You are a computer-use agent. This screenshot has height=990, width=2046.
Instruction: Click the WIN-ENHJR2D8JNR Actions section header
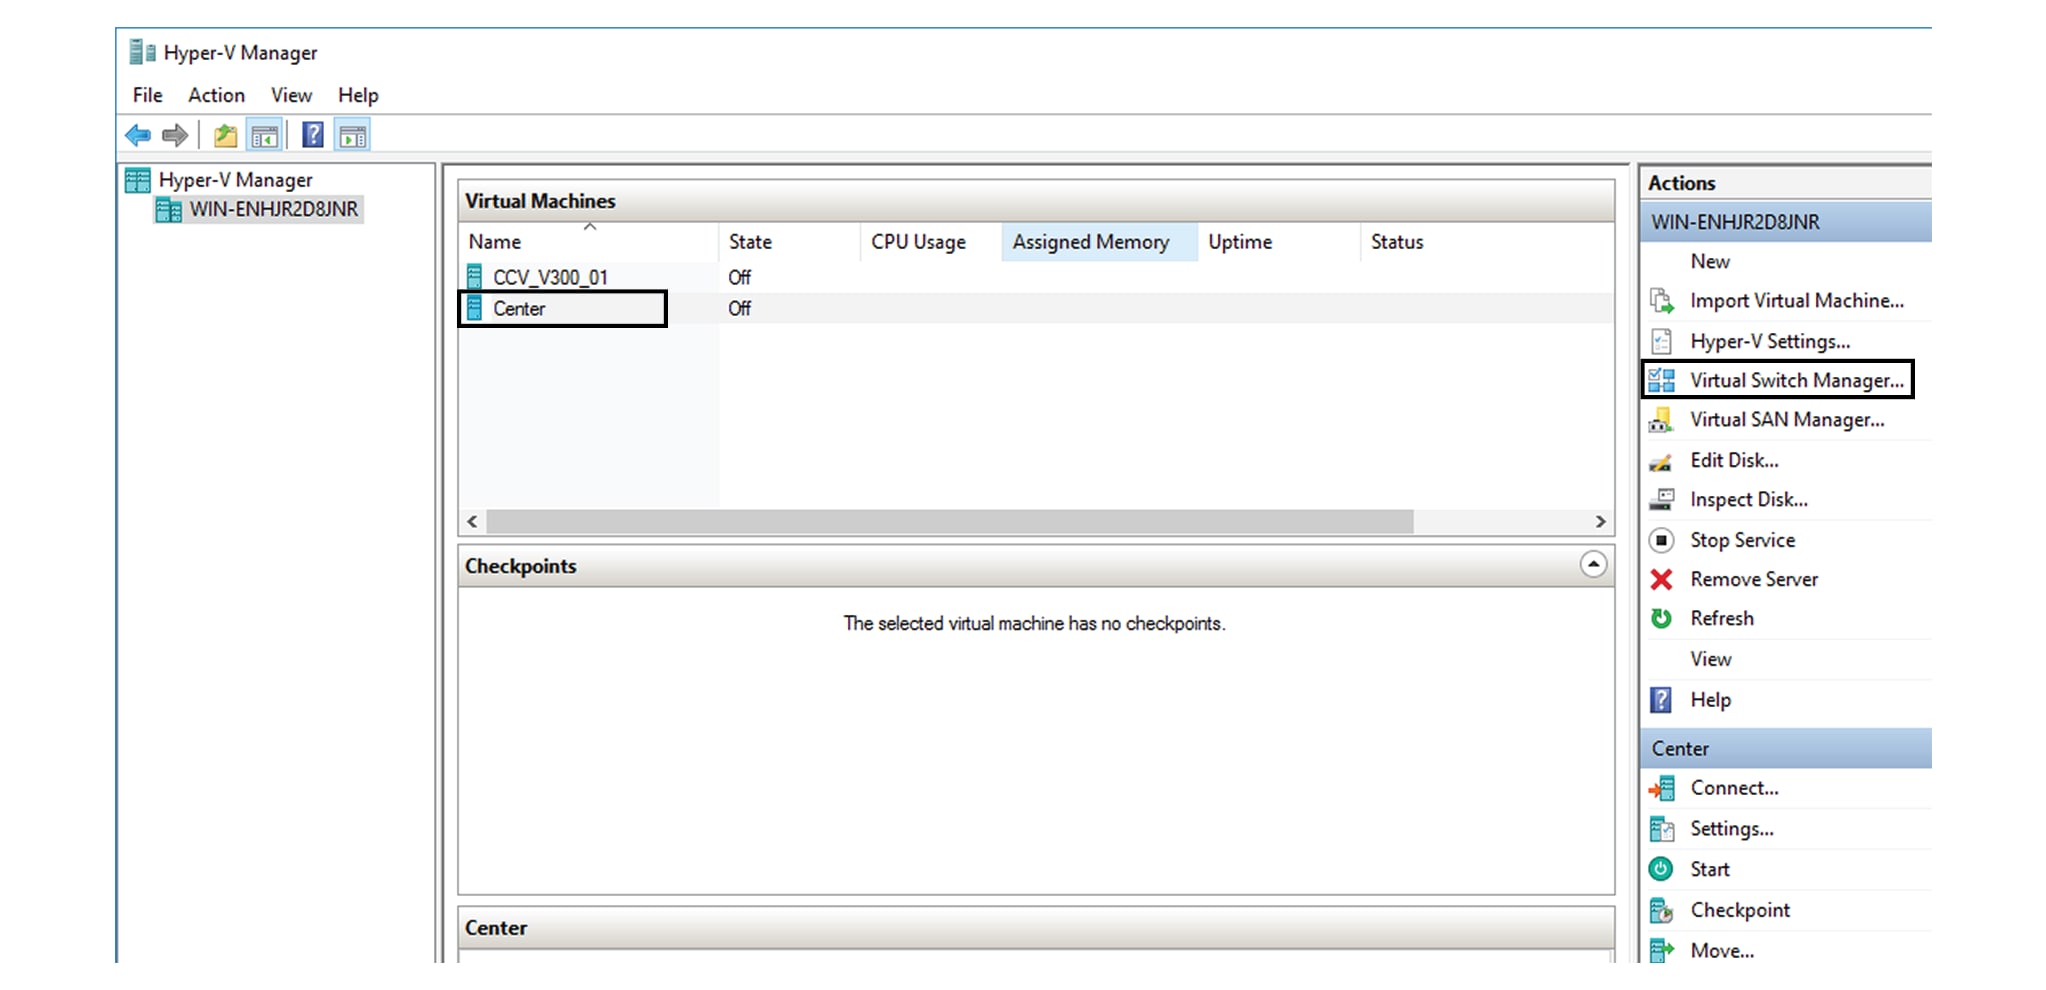pyautogui.click(x=1786, y=222)
